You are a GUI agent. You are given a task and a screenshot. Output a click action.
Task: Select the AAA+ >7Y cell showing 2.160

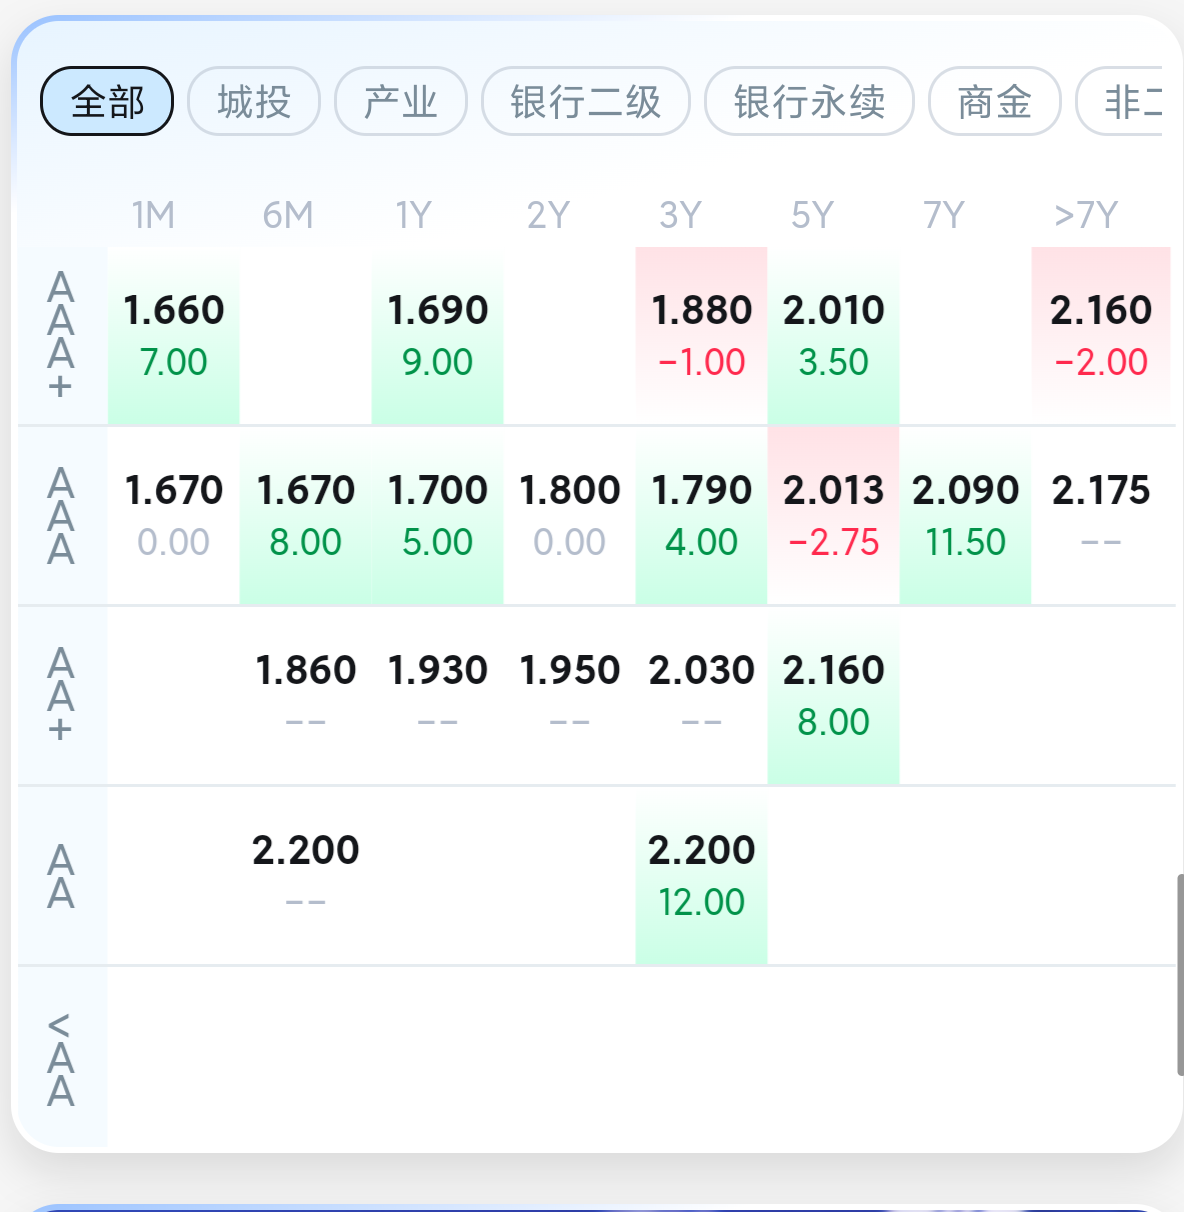[x=1101, y=336]
